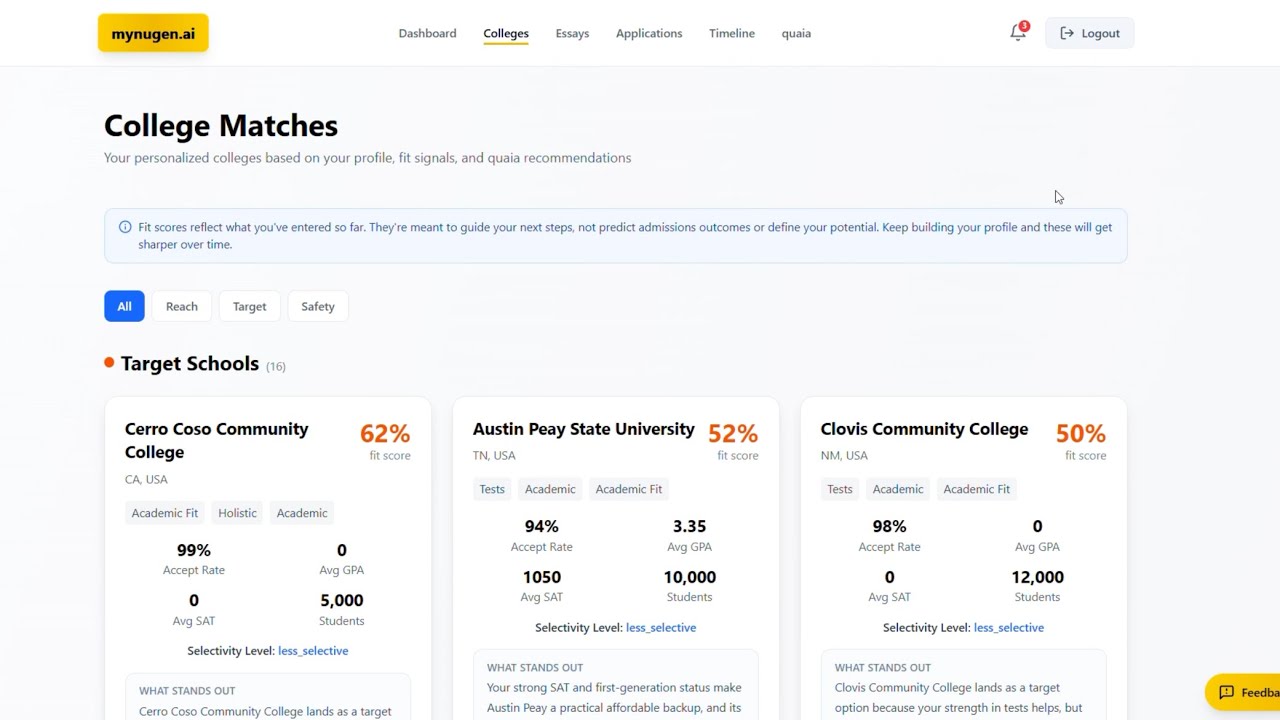This screenshot has width=1280, height=720.
Task: Click the Holistic tag on Cerro Coso
Action: (x=237, y=513)
